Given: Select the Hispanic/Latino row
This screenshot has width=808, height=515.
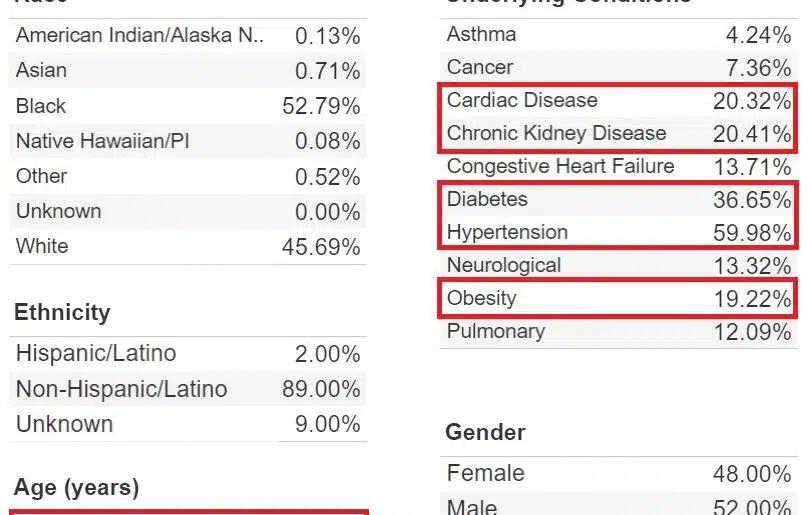Looking at the screenshot, I should point(188,354).
